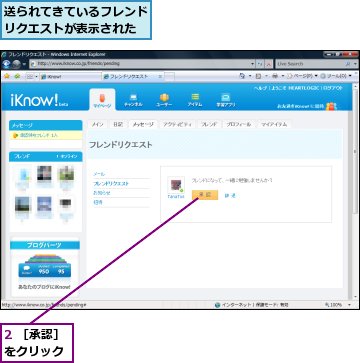Switch to the アクティビティ page tab
The width and height of the screenshot is (360, 363).
[177, 124]
